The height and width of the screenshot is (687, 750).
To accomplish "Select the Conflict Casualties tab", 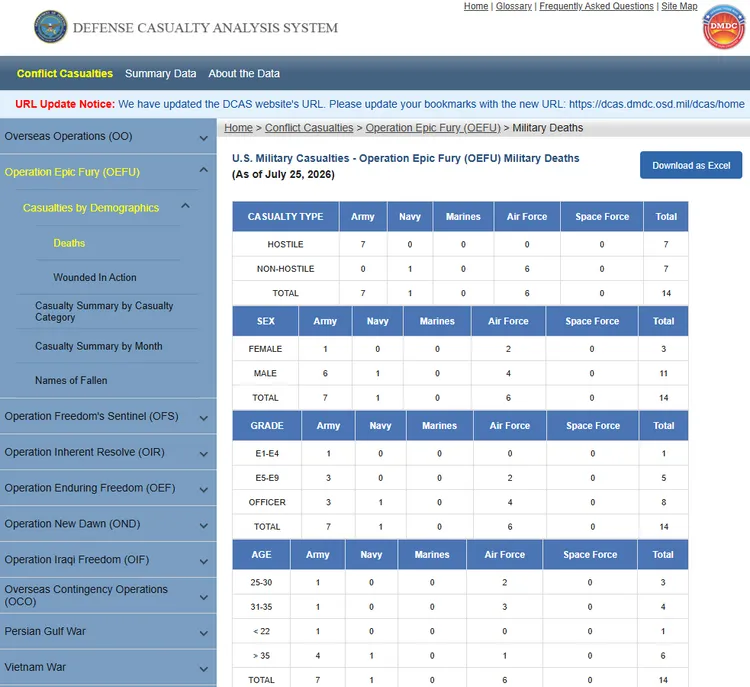I will coord(65,74).
